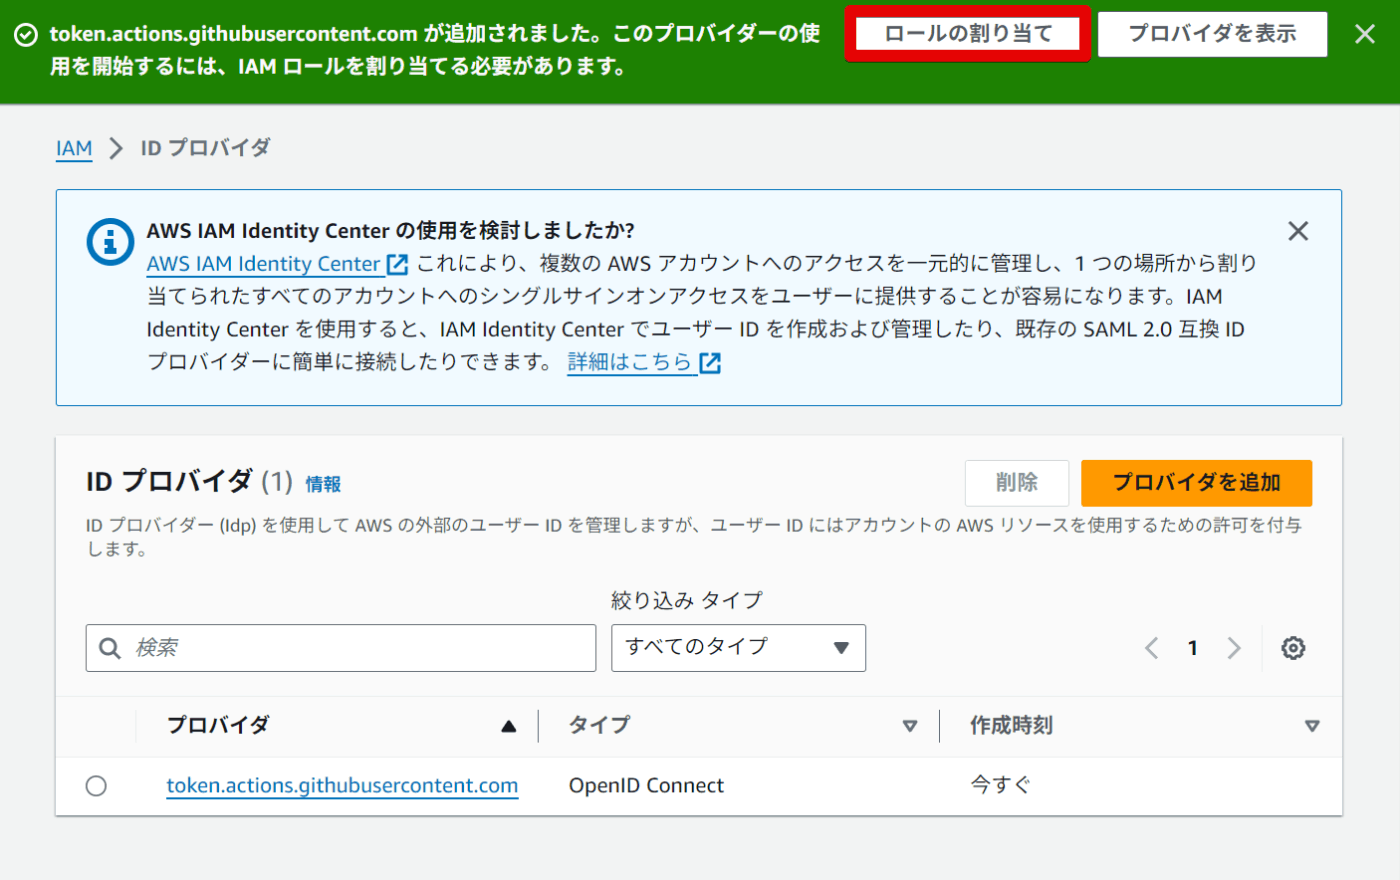Screen dimensions: 1400x880
Task: Select the token.actions.githubusercontent.com radio button
Action: point(96,786)
